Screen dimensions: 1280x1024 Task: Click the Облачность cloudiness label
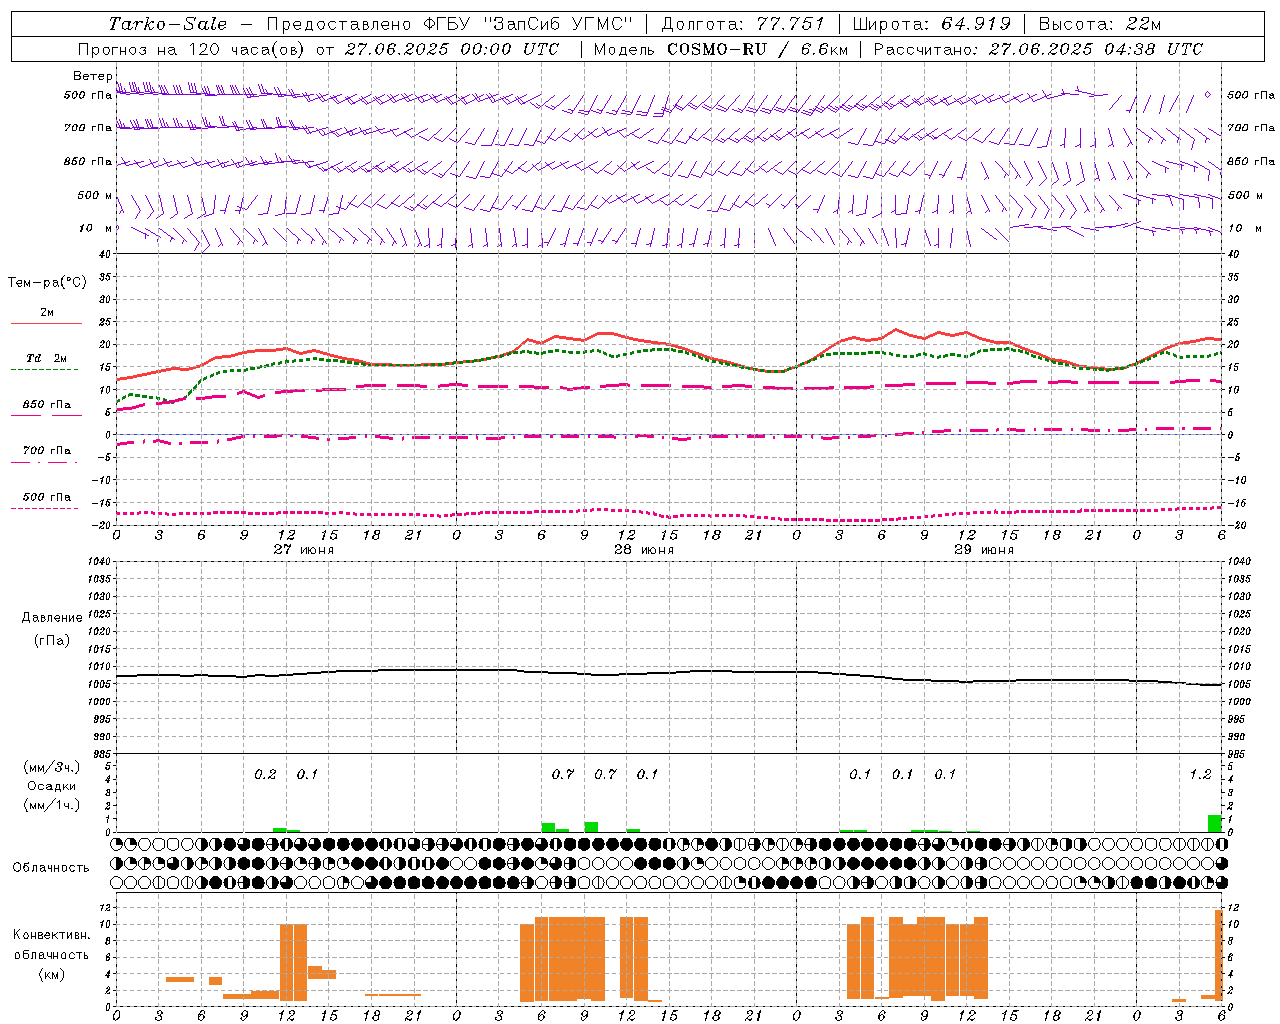click(x=51, y=868)
